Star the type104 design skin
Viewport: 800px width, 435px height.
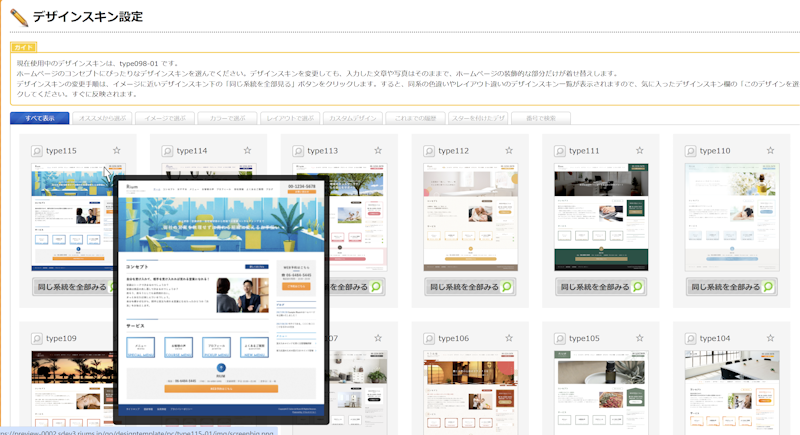770,338
